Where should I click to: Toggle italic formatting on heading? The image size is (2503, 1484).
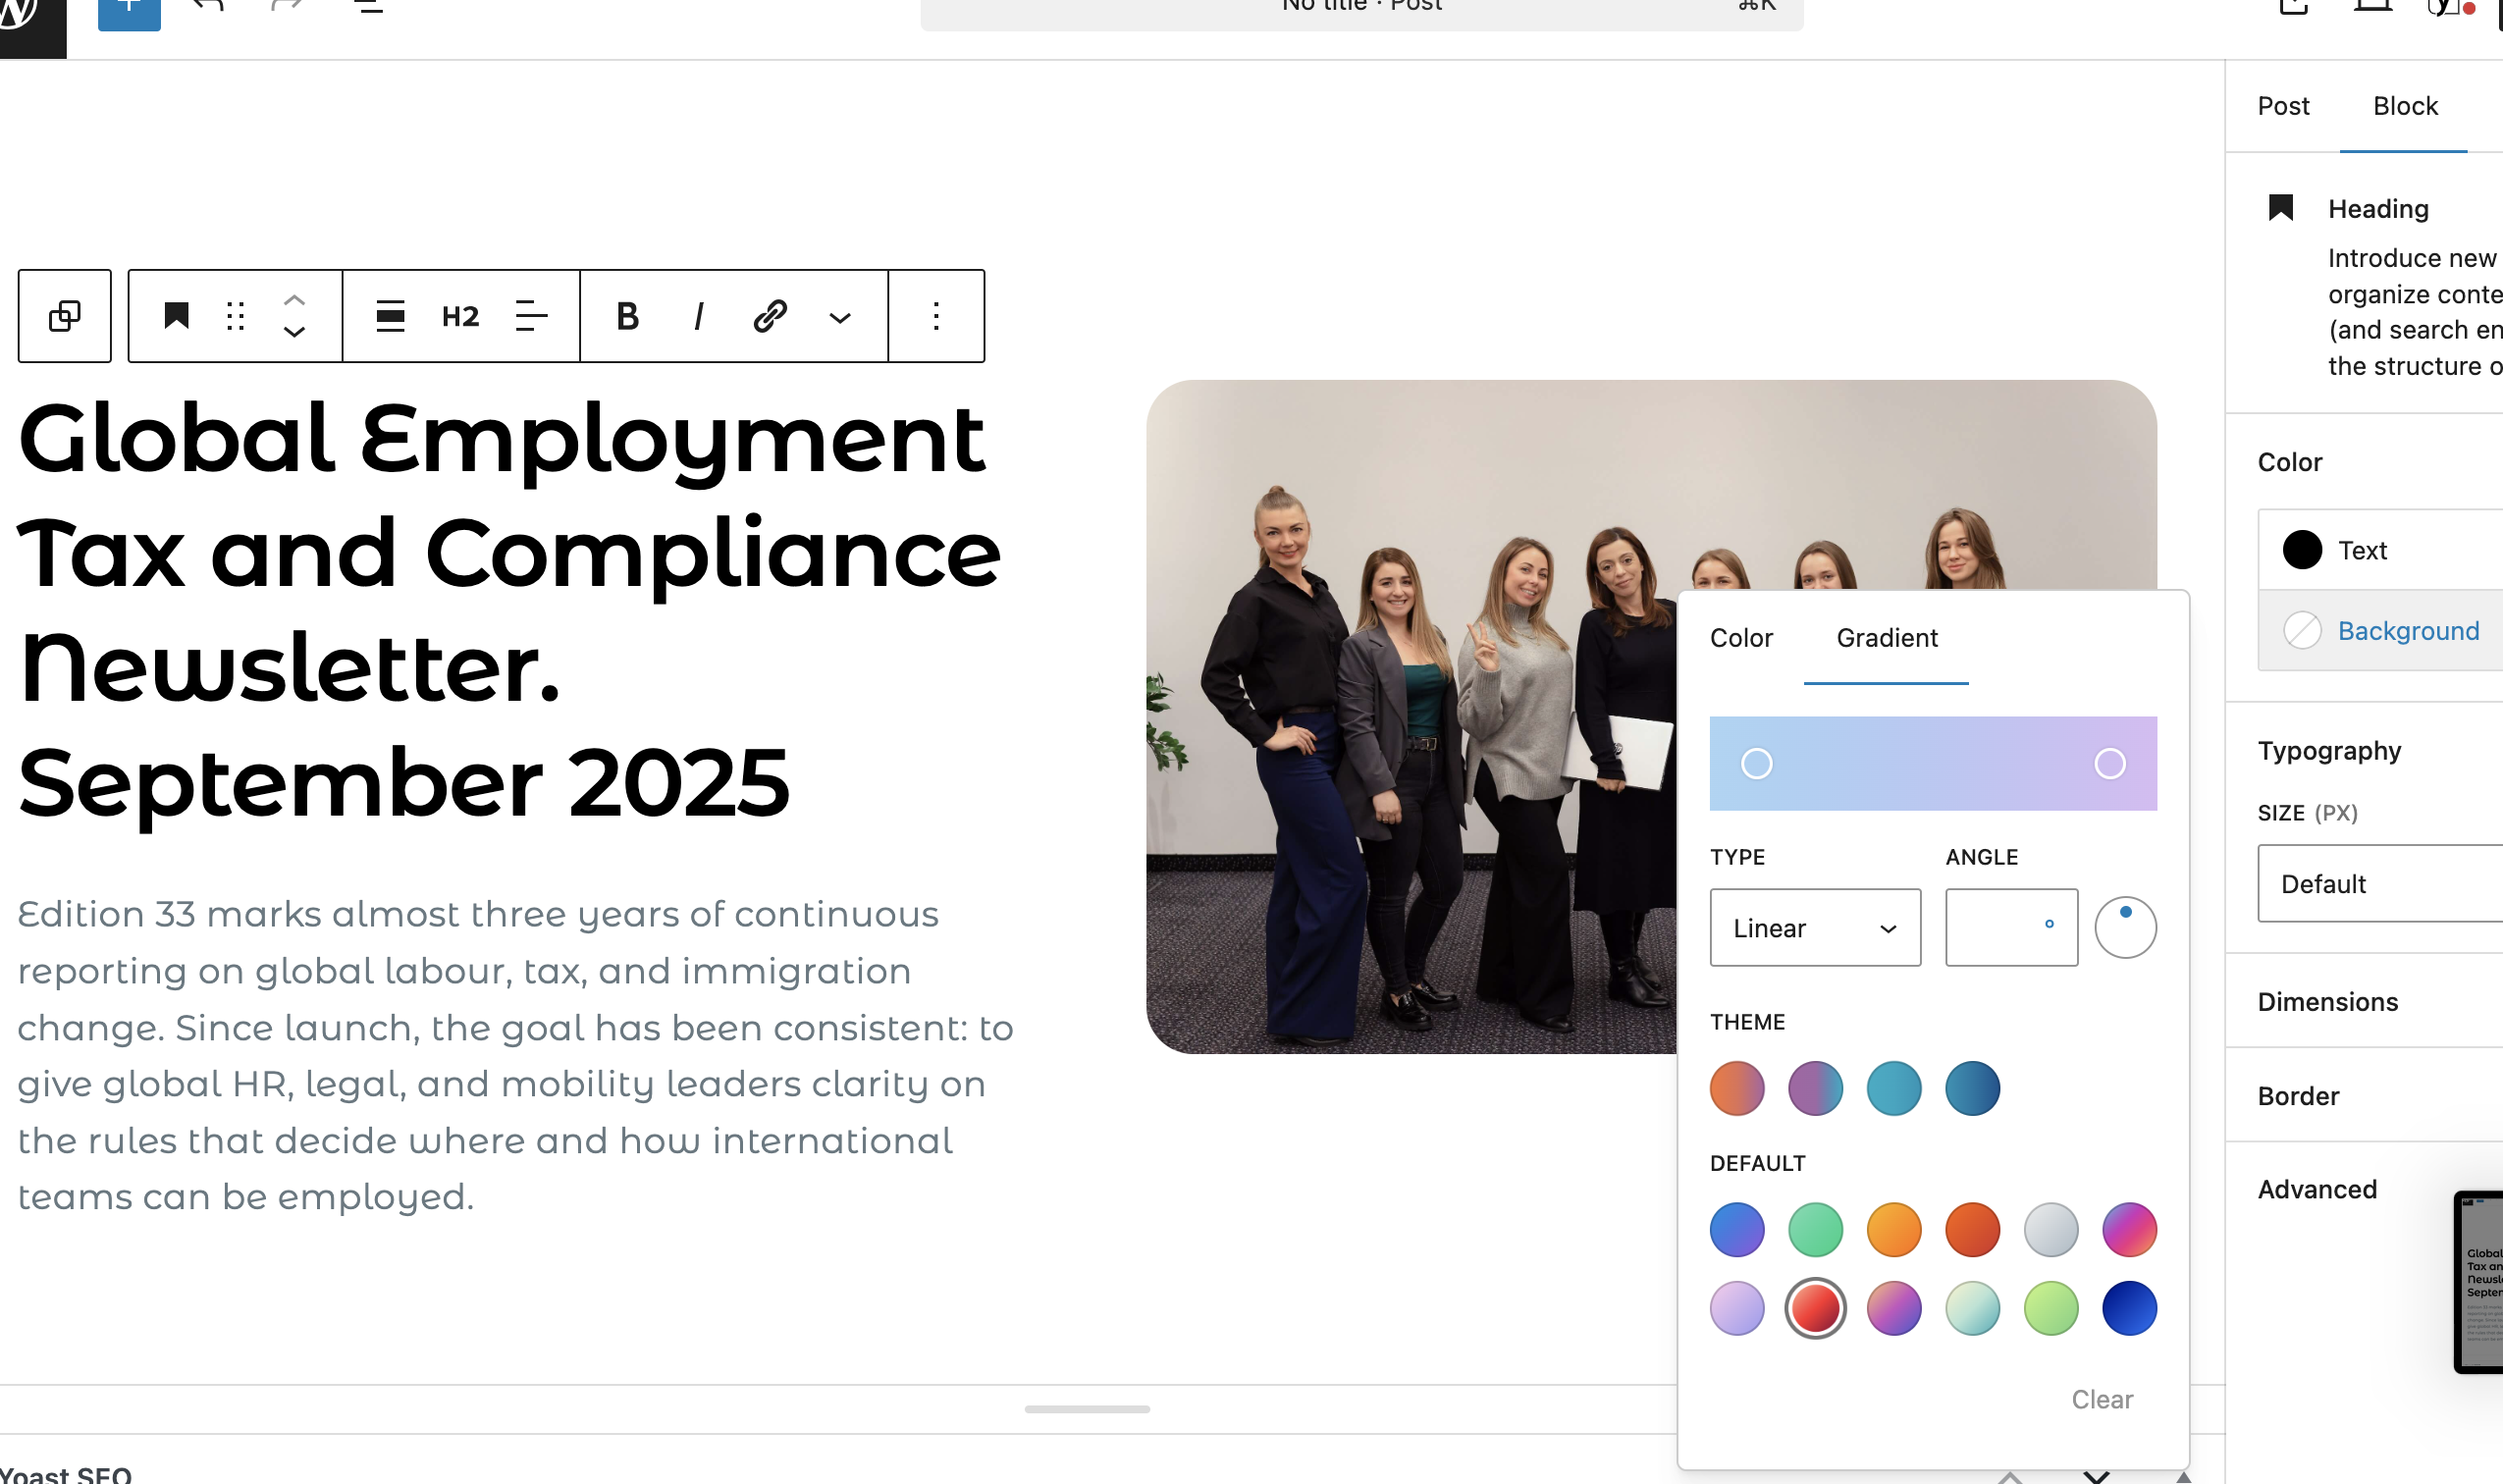coord(698,316)
